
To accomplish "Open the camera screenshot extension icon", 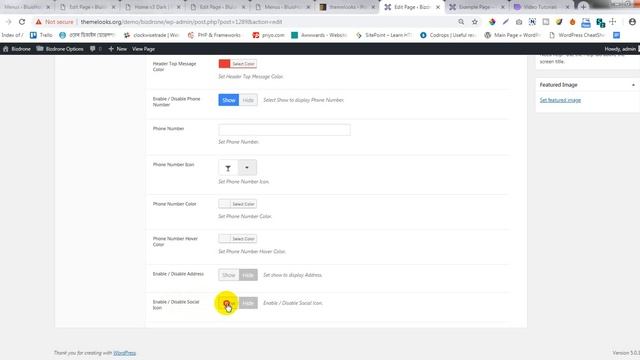I will point(519,22).
